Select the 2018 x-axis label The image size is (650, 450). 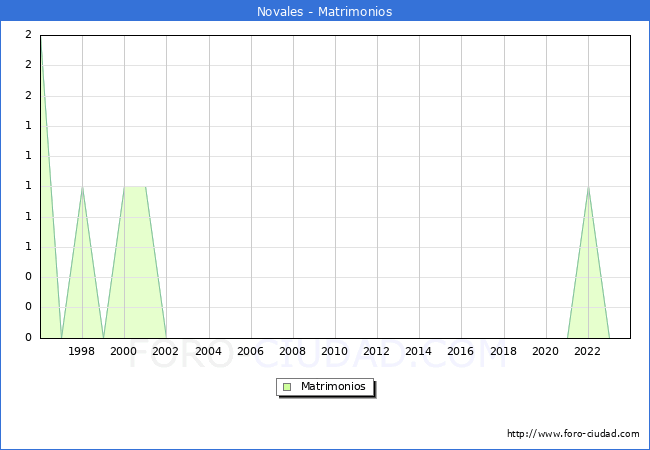(x=503, y=351)
